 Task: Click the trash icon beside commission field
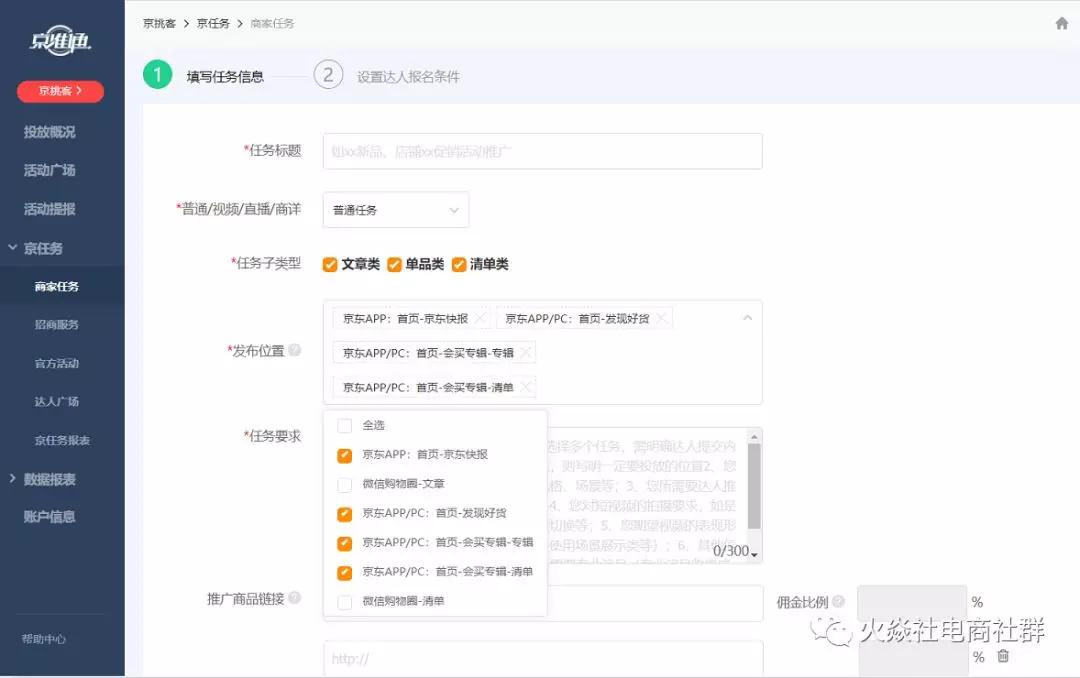coord(1003,656)
